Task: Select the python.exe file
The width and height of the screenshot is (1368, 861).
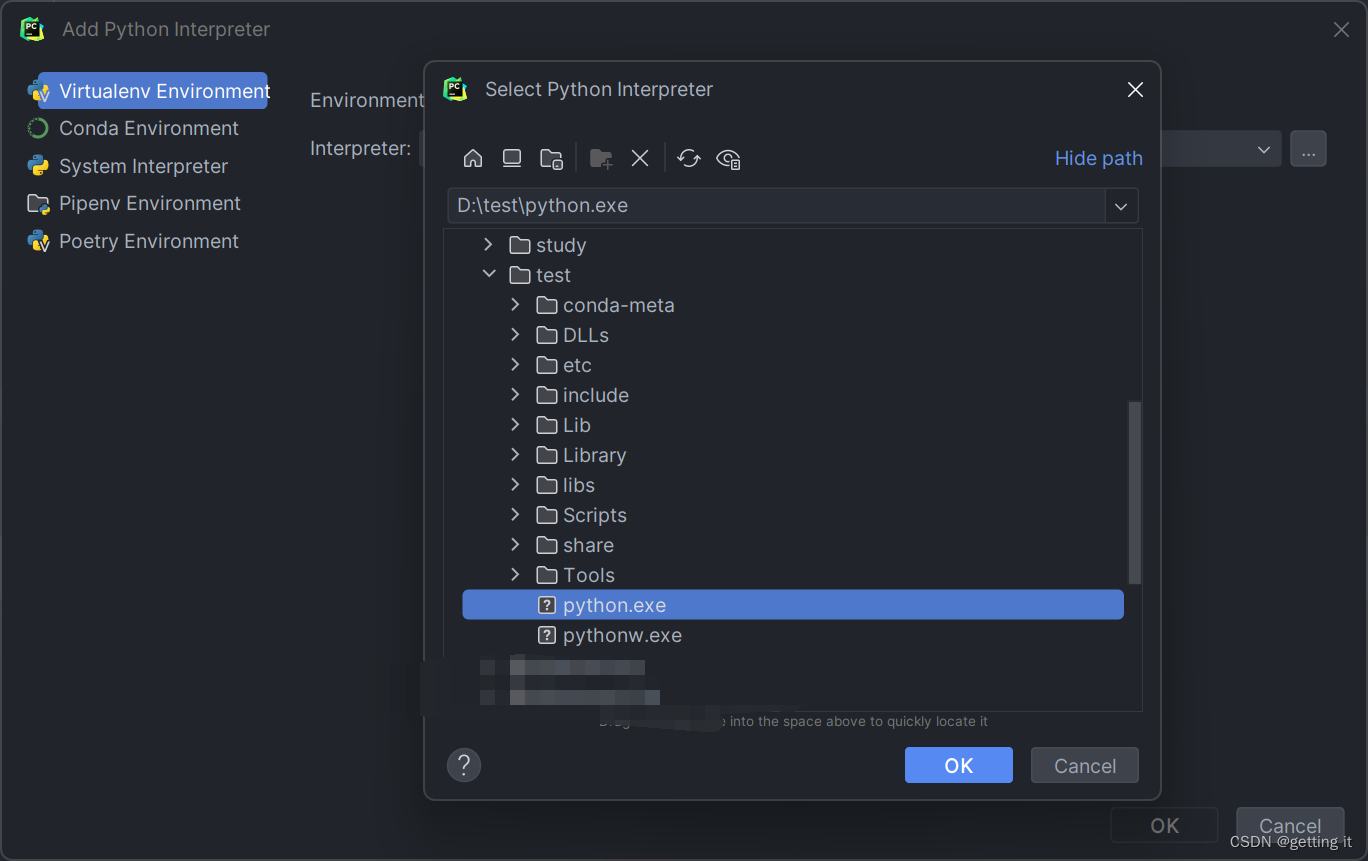Action: point(792,605)
